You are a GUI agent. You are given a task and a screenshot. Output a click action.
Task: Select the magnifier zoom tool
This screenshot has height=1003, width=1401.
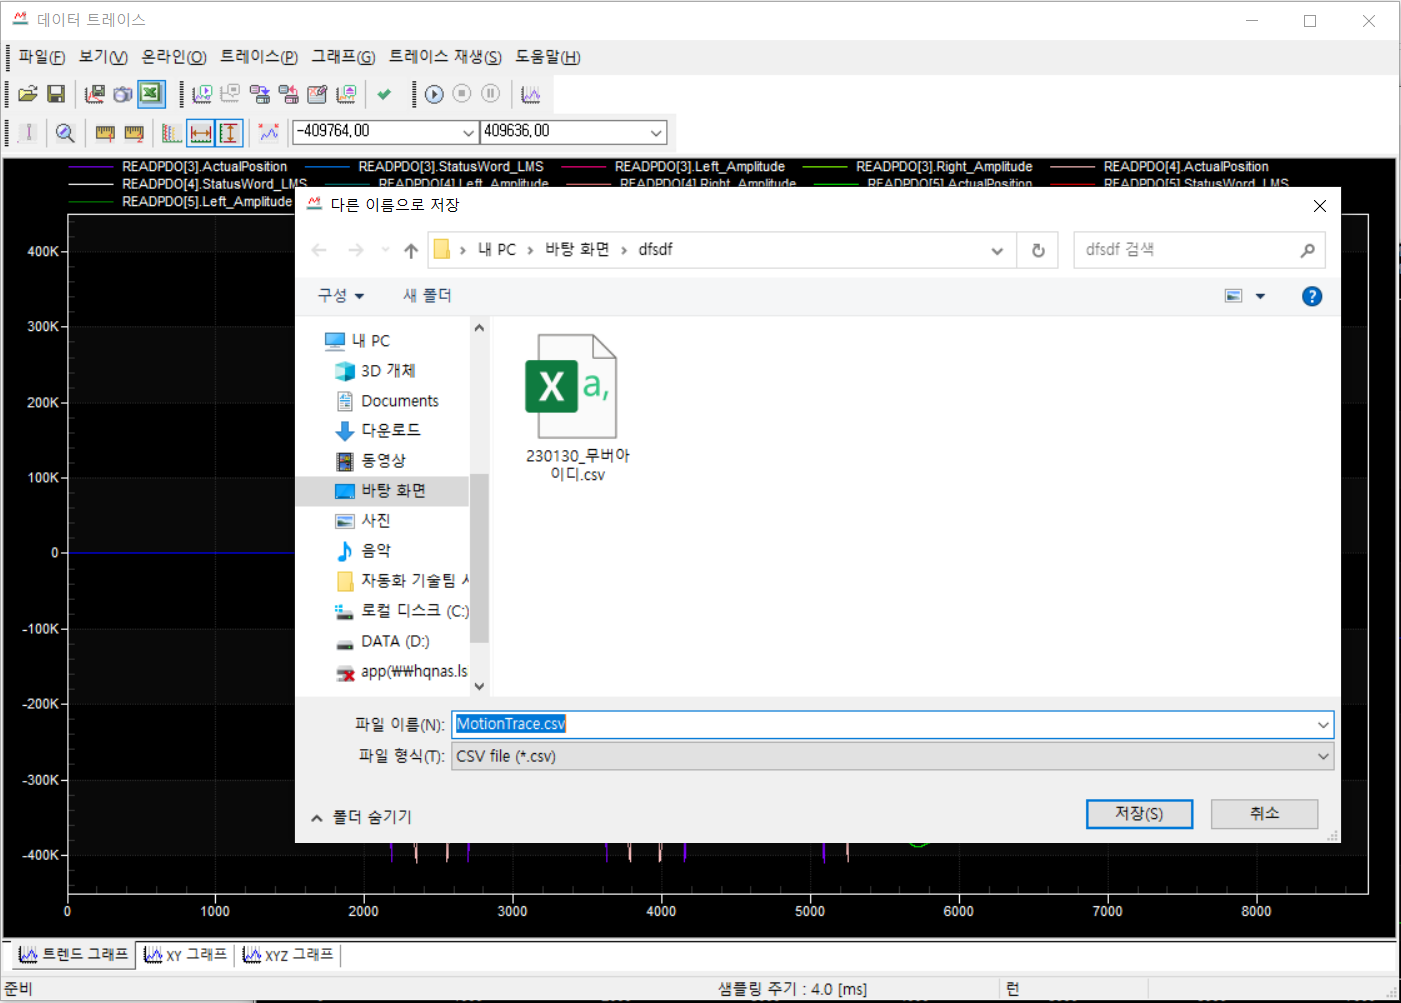(x=64, y=132)
